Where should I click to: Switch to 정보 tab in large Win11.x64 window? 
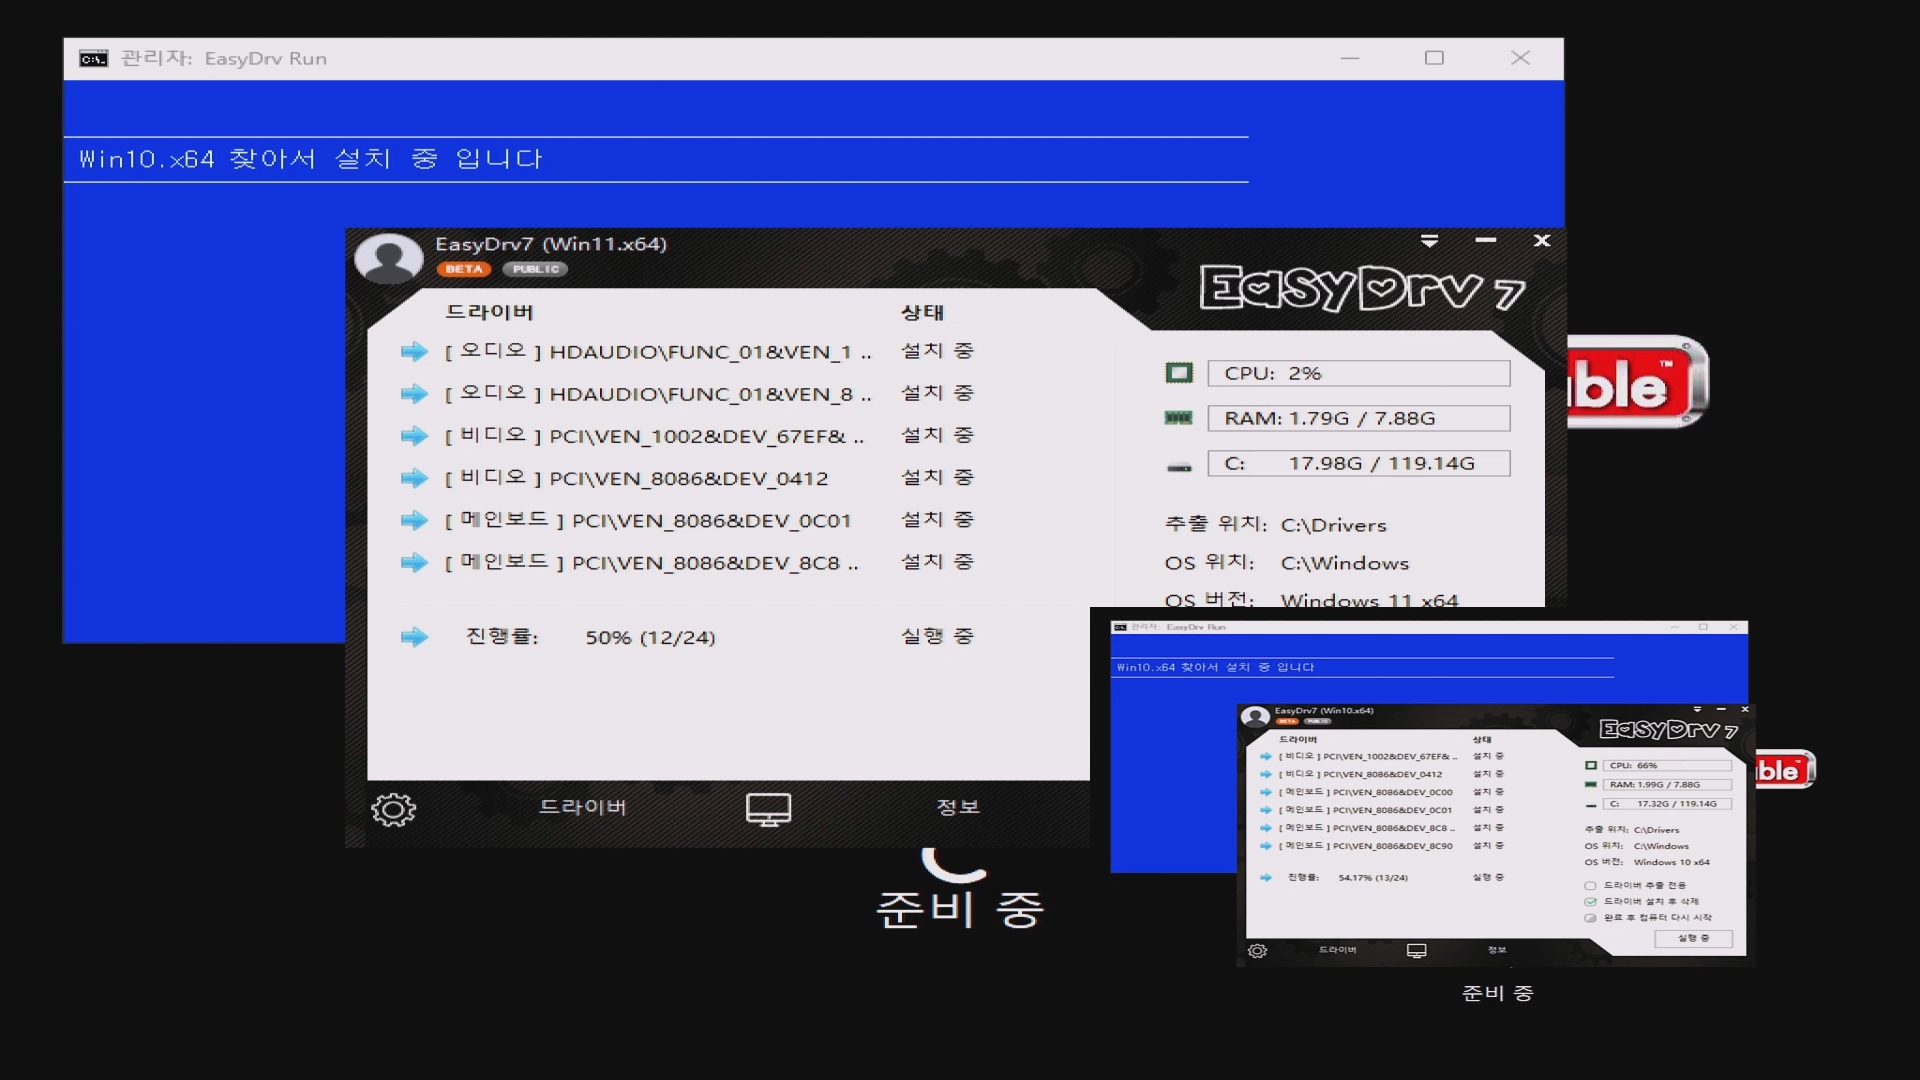[x=958, y=807]
